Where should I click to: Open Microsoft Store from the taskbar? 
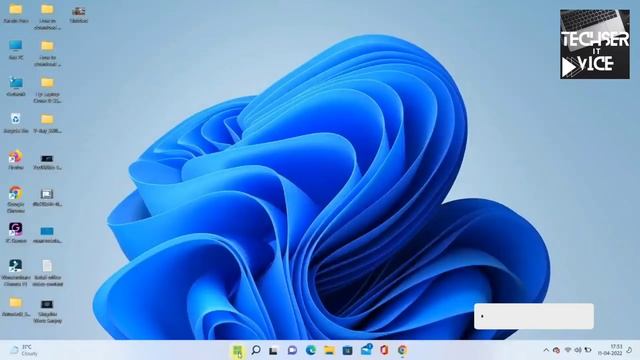coord(347,350)
